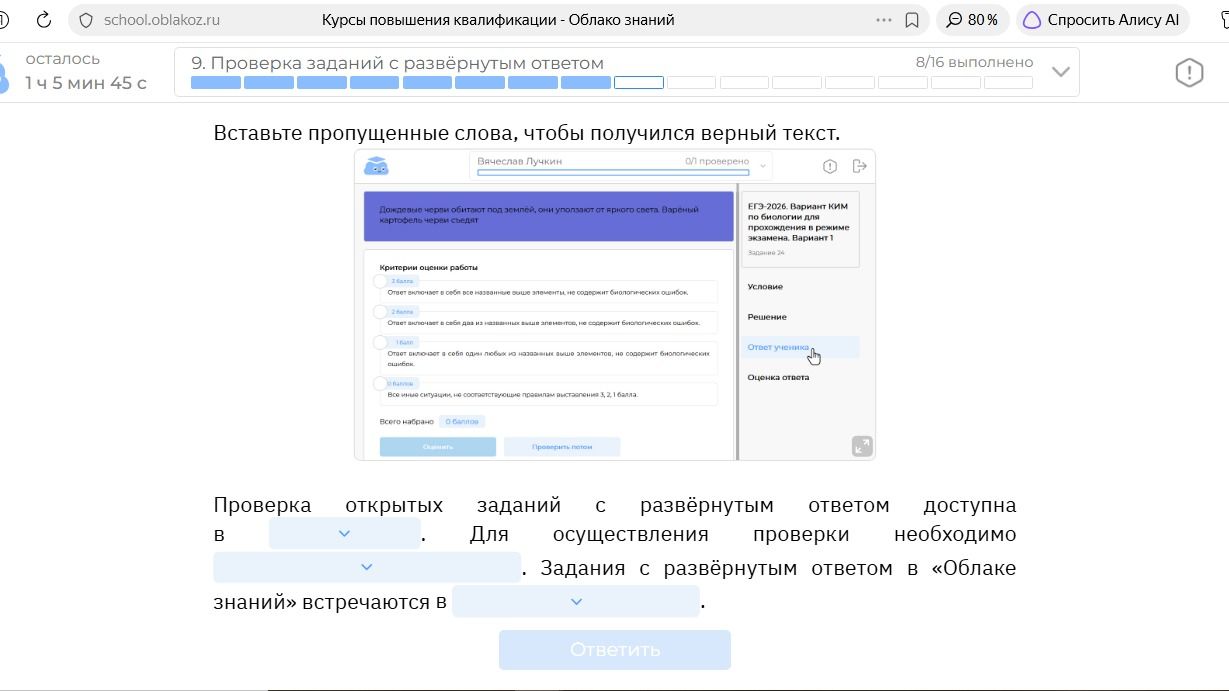The height and width of the screenshot is (691, 1229).
Task: Select the current outlined progress segment
Action: 639,83
